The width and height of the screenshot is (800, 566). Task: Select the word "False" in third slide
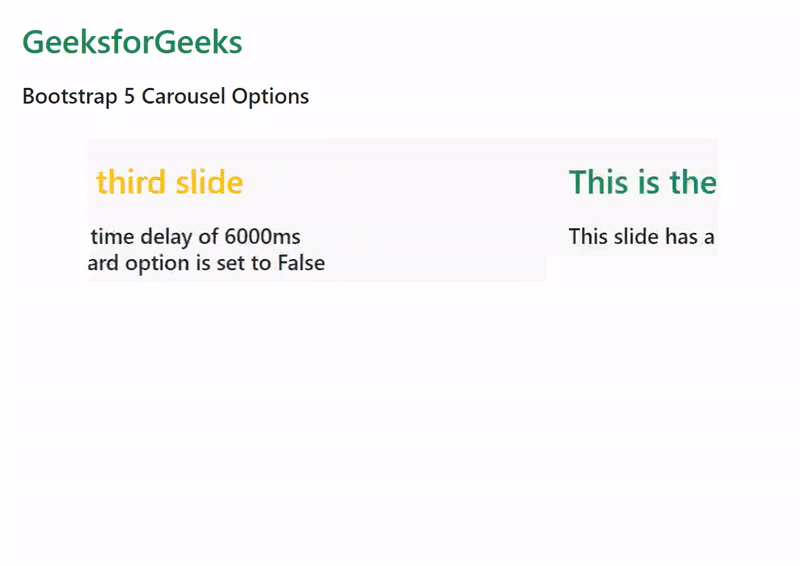coord(301,264)
